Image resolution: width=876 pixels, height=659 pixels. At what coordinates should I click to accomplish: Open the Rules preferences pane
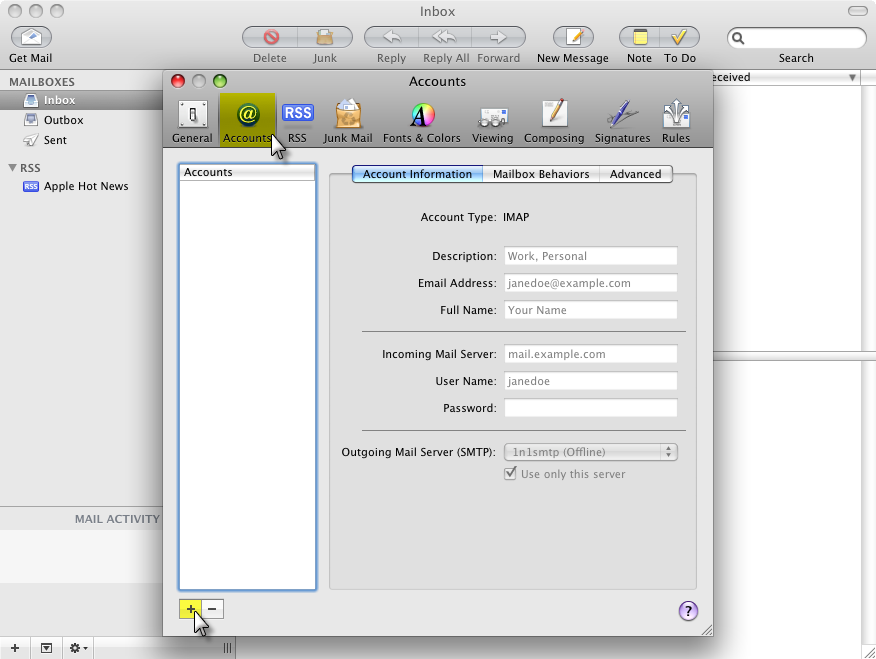click(676, 121)
